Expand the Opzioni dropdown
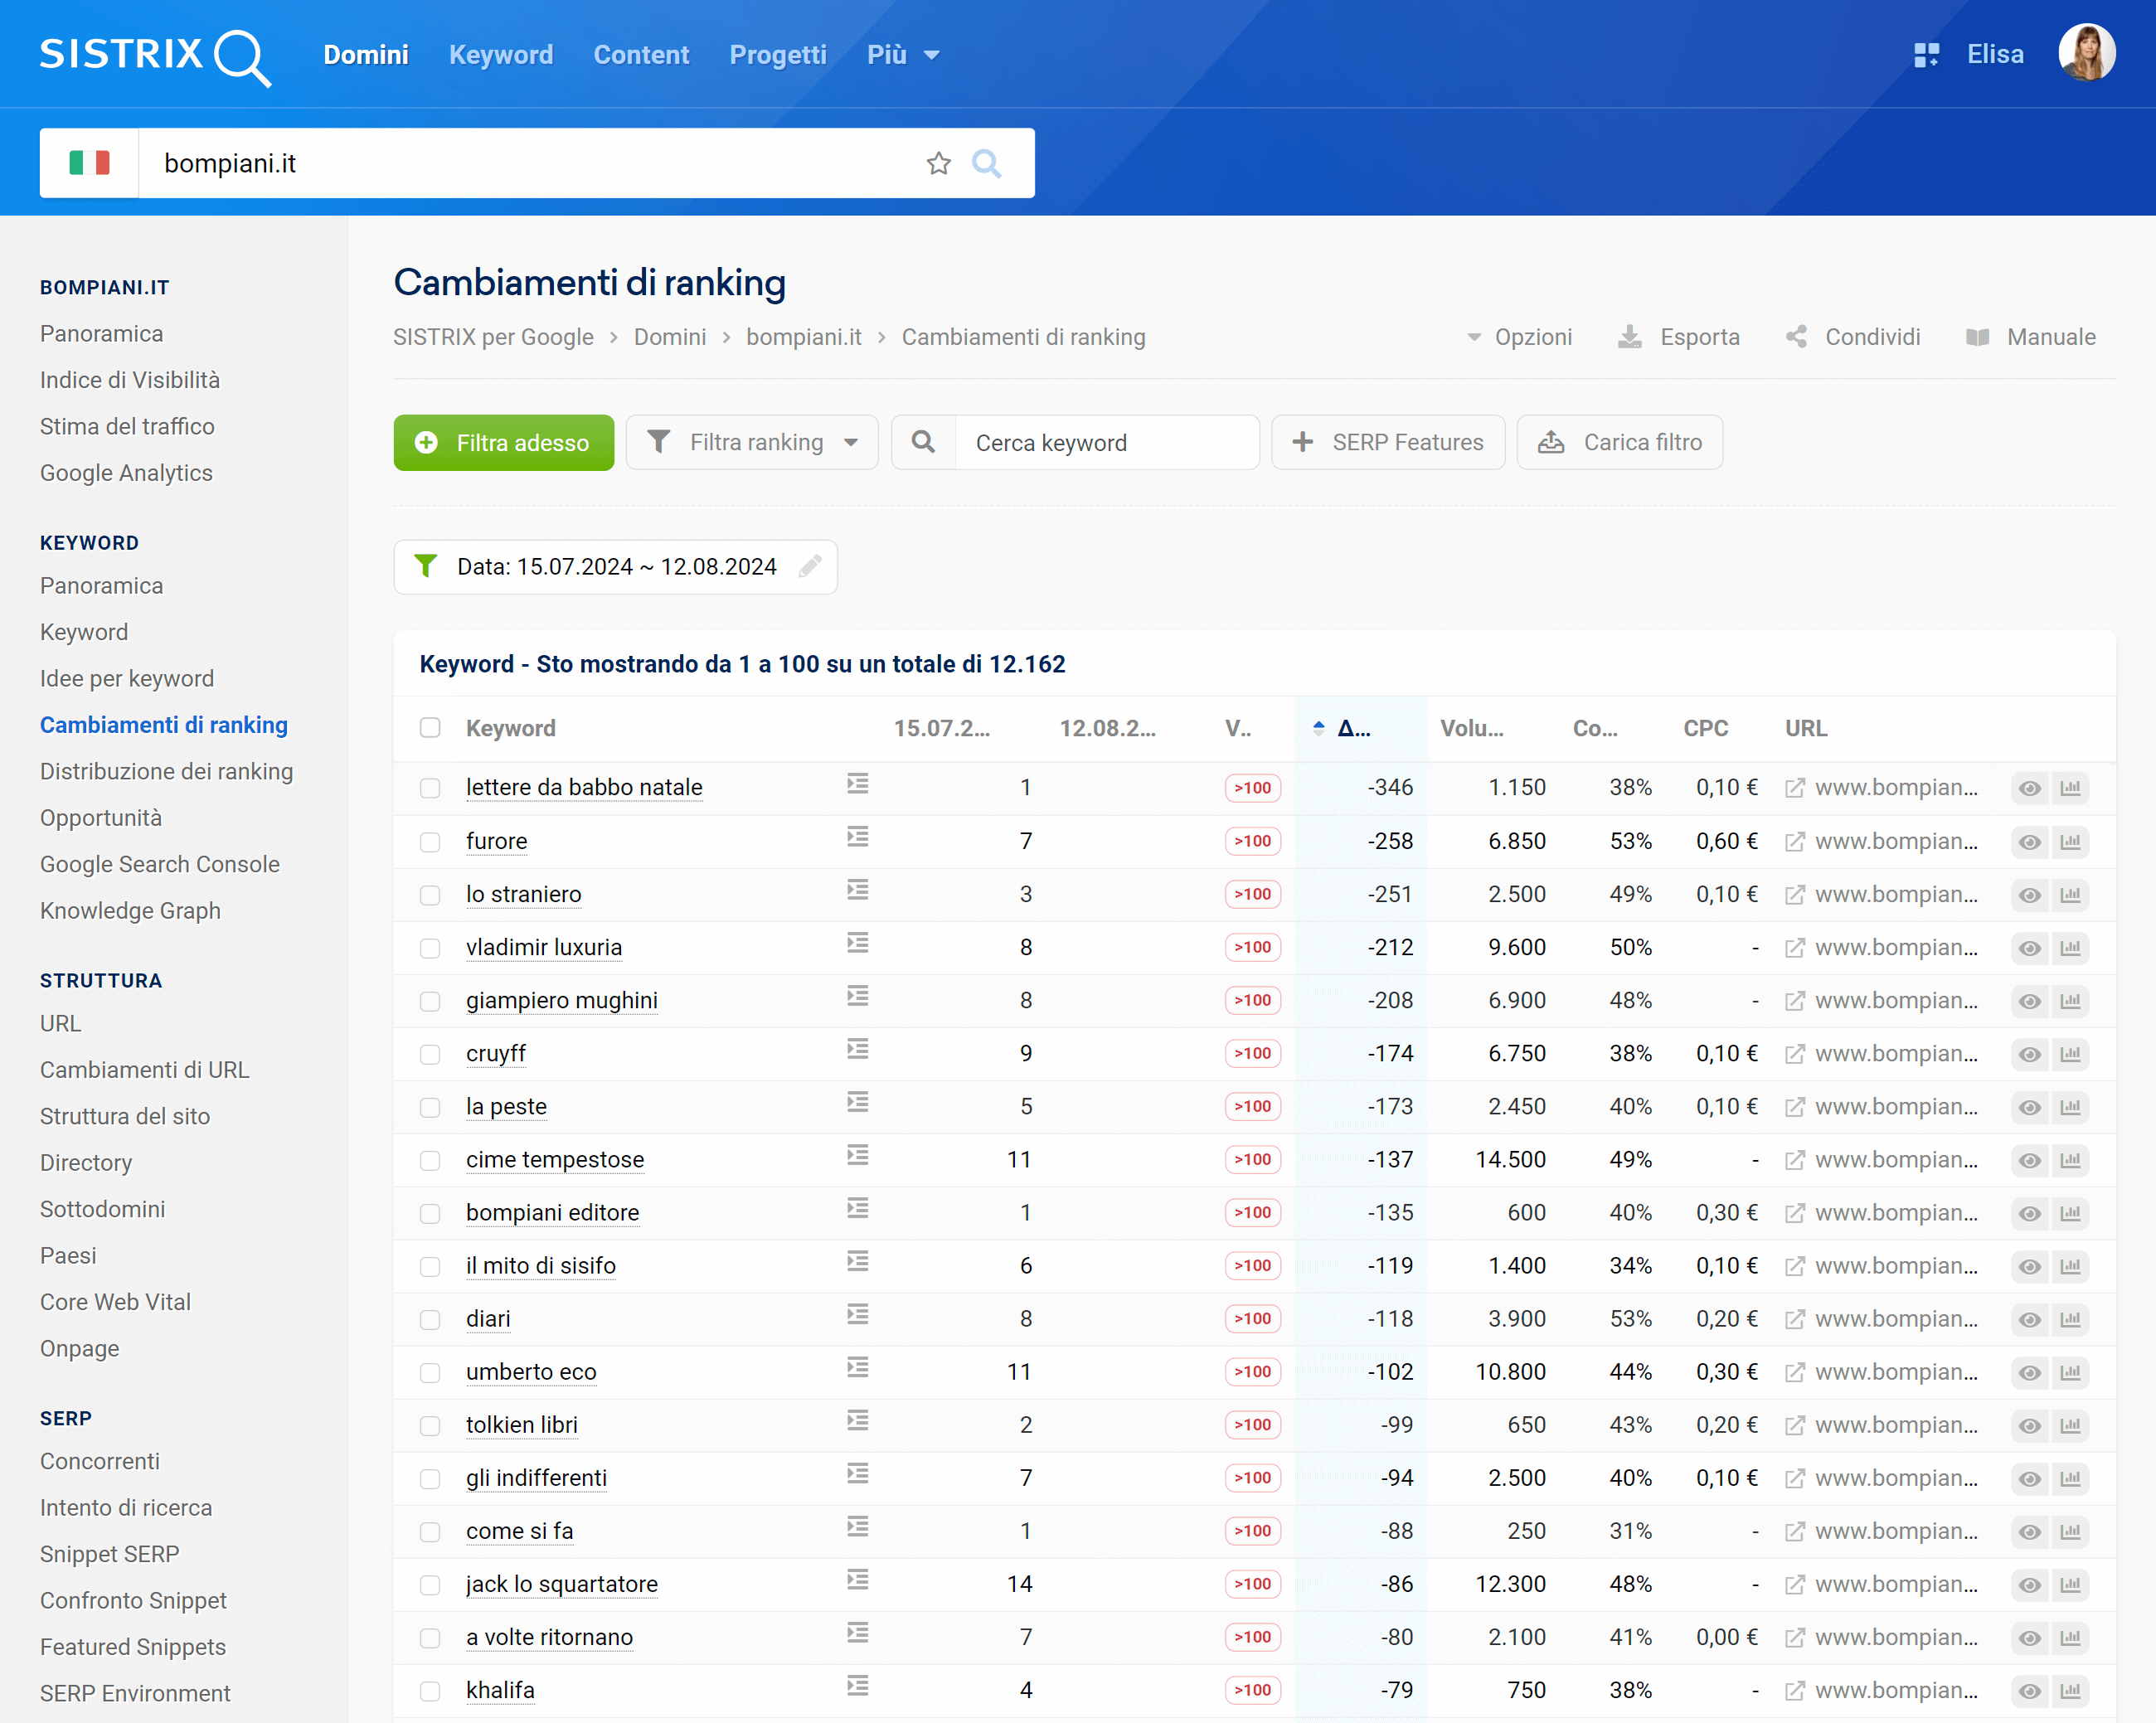 pyautogui.click(x=1519, y=337)
